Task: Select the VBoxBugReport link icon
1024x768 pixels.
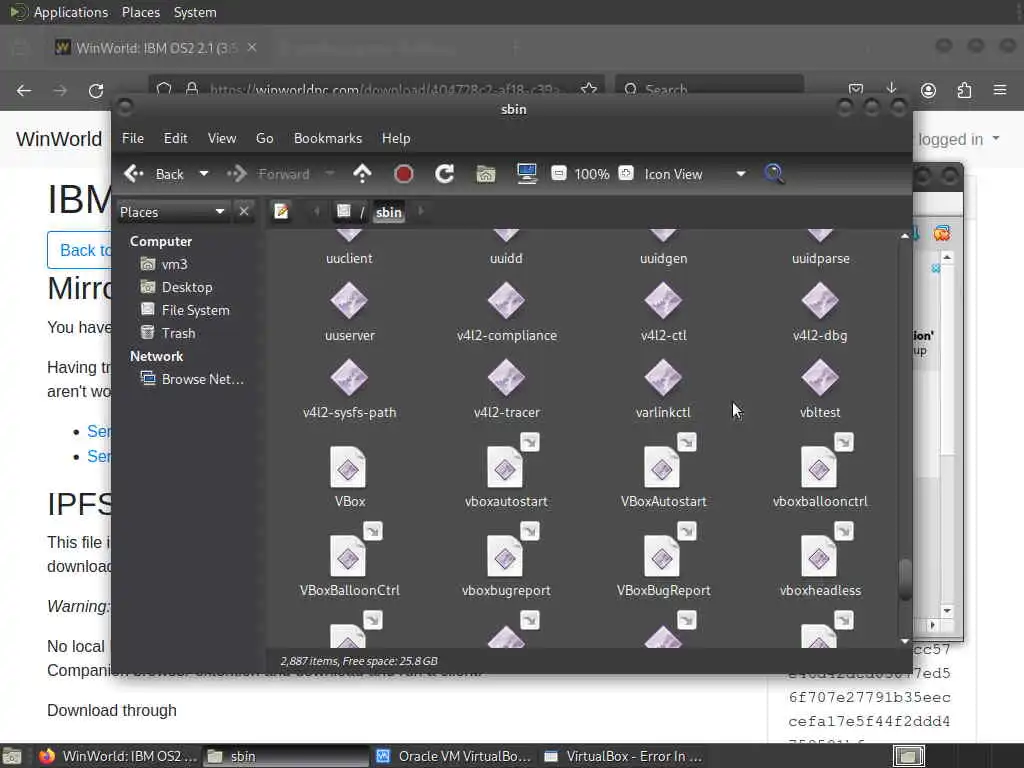Action: (x=662, y=556)
